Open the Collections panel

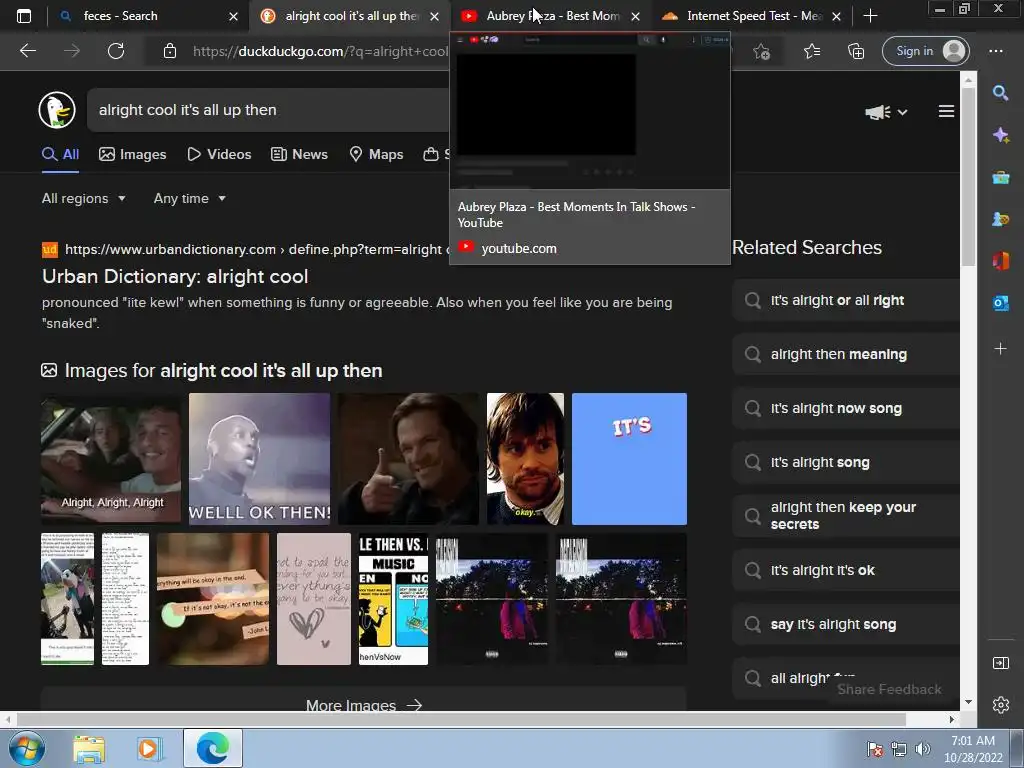(x=856, y=51)
